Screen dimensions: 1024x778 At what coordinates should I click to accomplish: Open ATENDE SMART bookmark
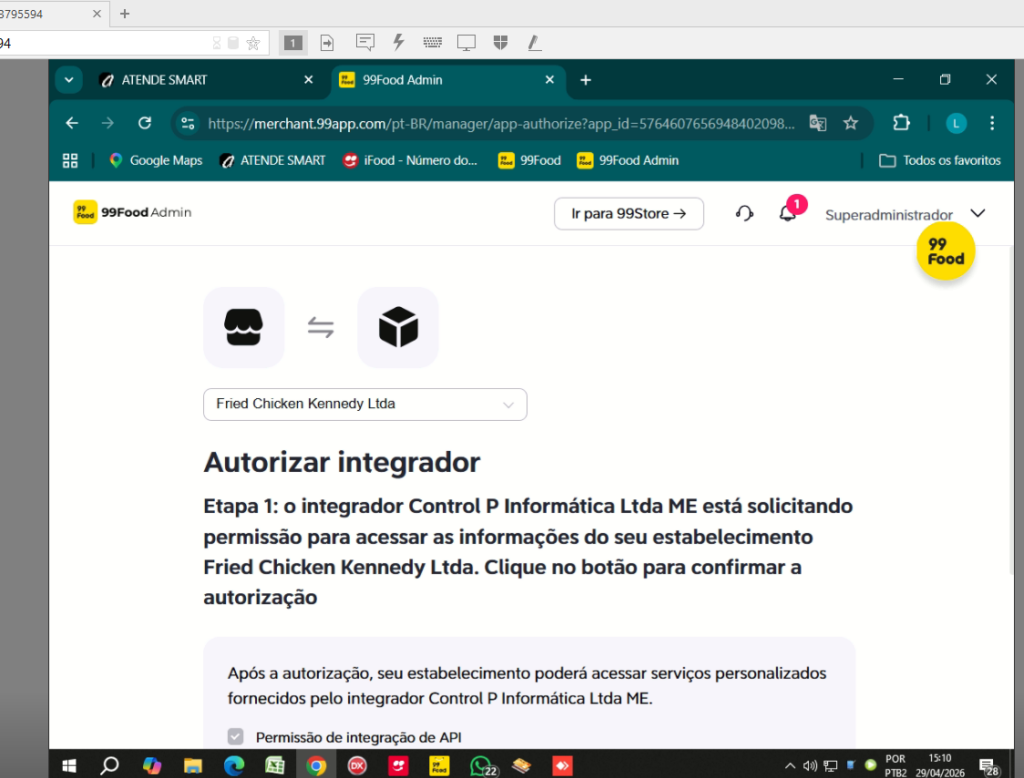[x=272, y=161]
